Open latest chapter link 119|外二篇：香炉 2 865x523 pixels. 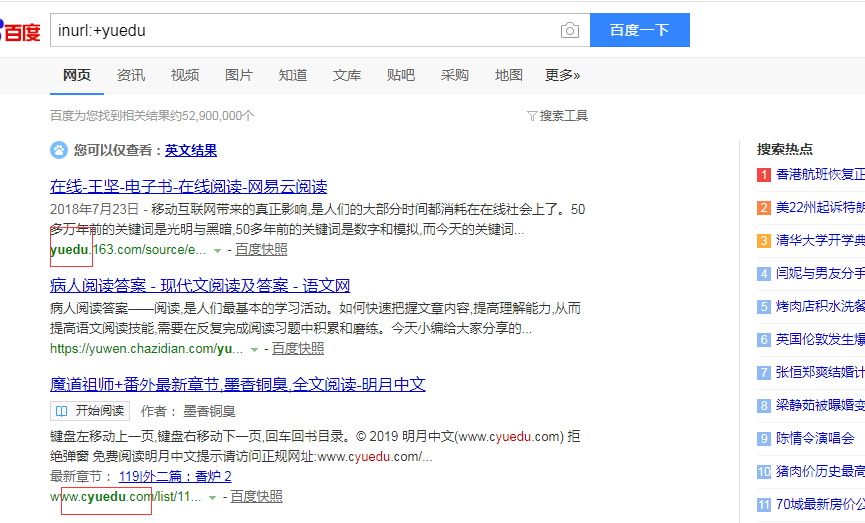click(x=175, y=476)
